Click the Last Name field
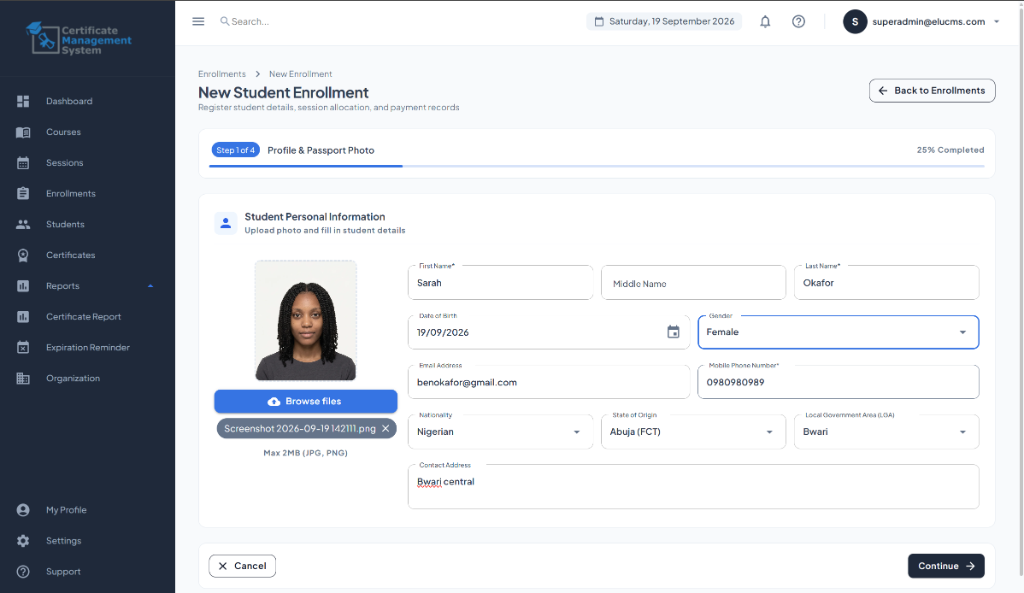 coord(886,283)
